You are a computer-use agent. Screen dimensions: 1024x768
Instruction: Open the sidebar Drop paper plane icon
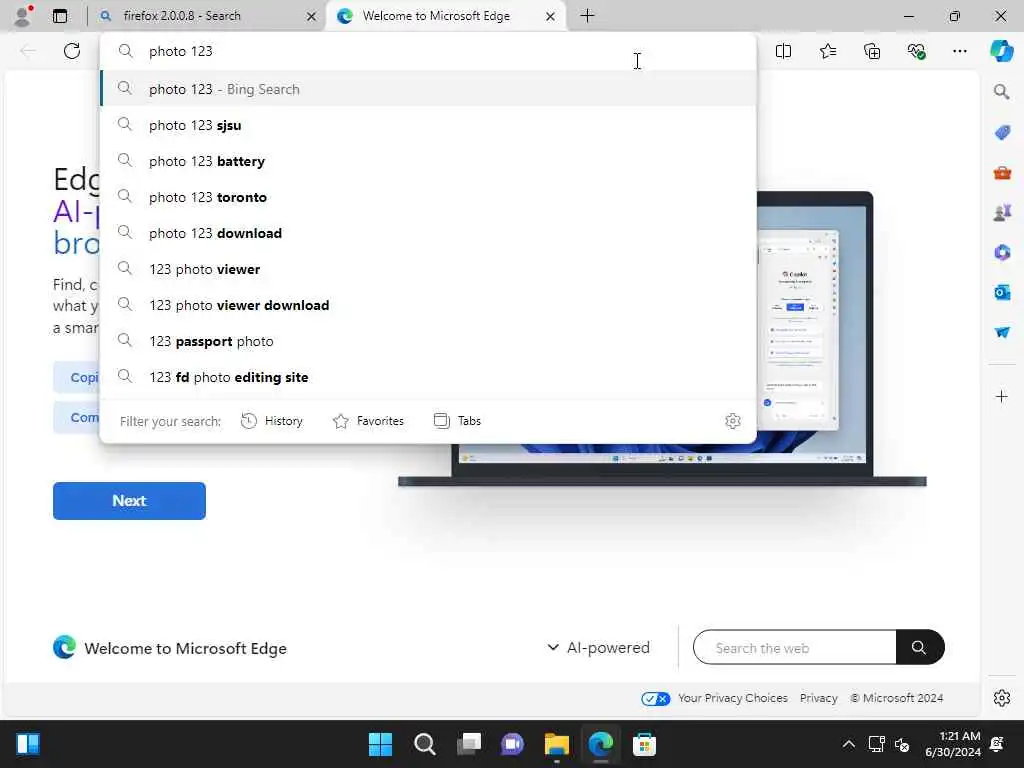1002,332
